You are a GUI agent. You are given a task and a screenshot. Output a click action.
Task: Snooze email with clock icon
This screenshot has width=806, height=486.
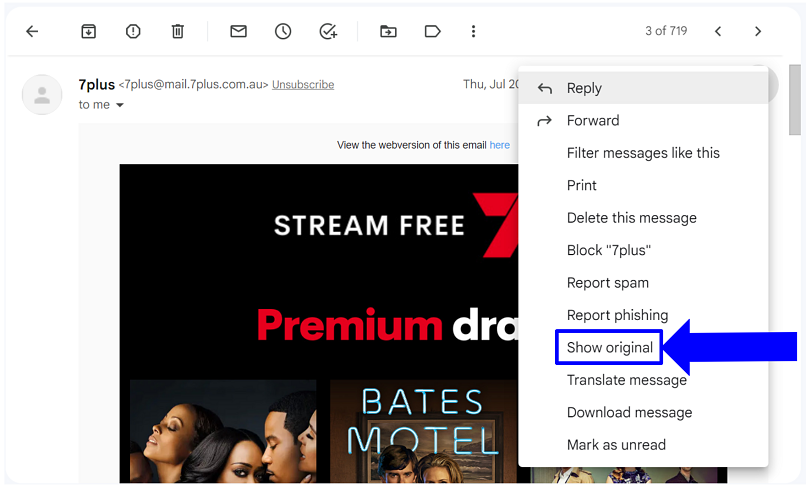[x=283, y=31]
